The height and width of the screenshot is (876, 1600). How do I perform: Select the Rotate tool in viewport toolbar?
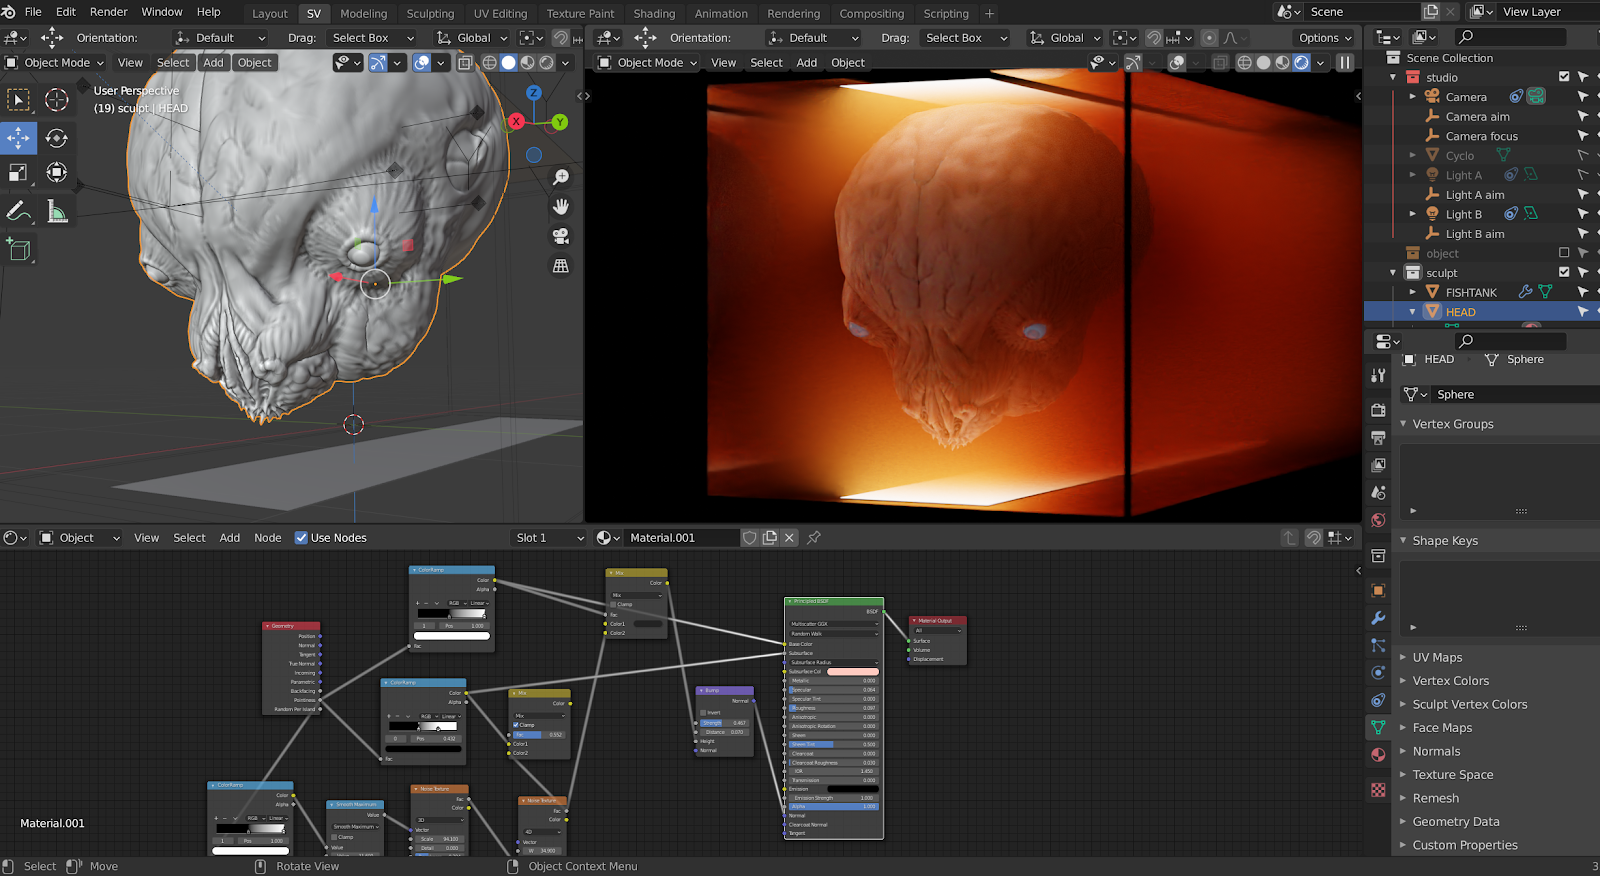[57, 137]
